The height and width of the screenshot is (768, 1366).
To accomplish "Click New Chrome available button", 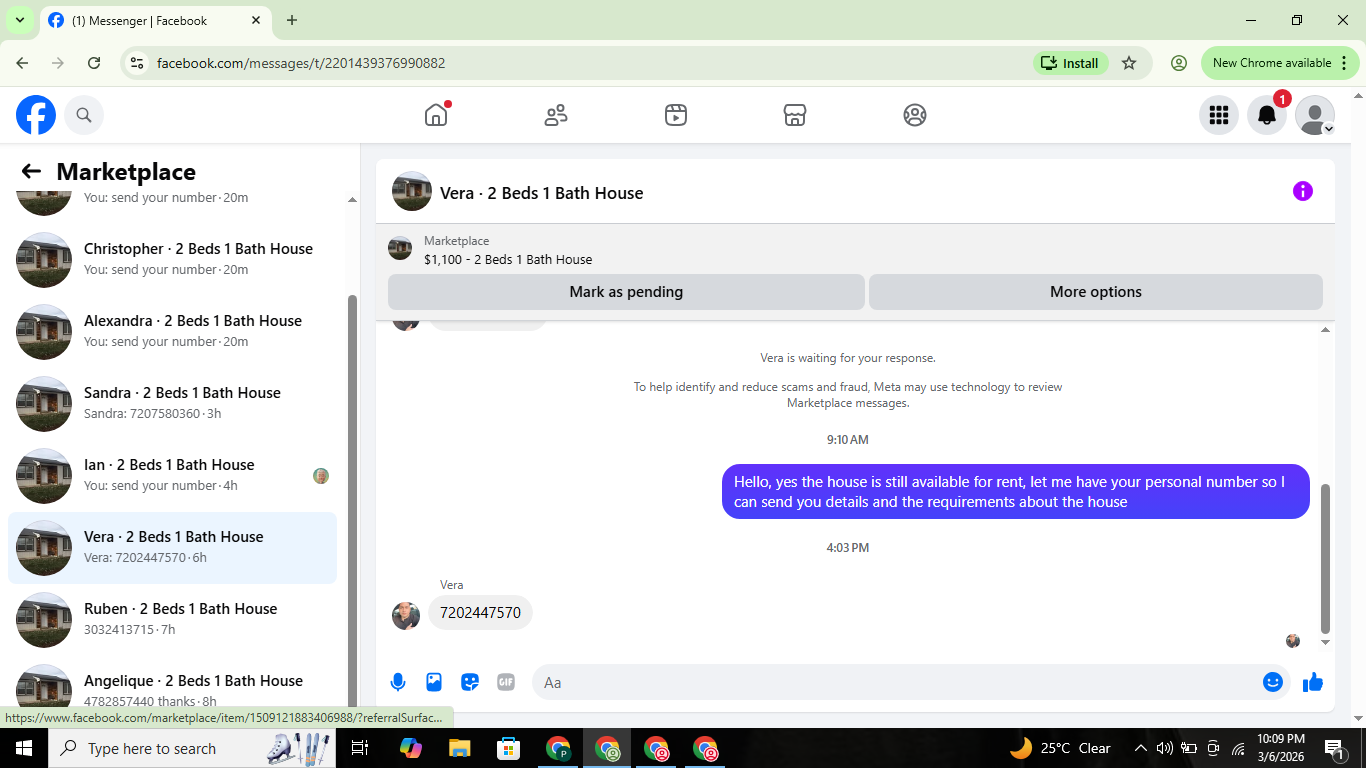I will coord(1281,63).
